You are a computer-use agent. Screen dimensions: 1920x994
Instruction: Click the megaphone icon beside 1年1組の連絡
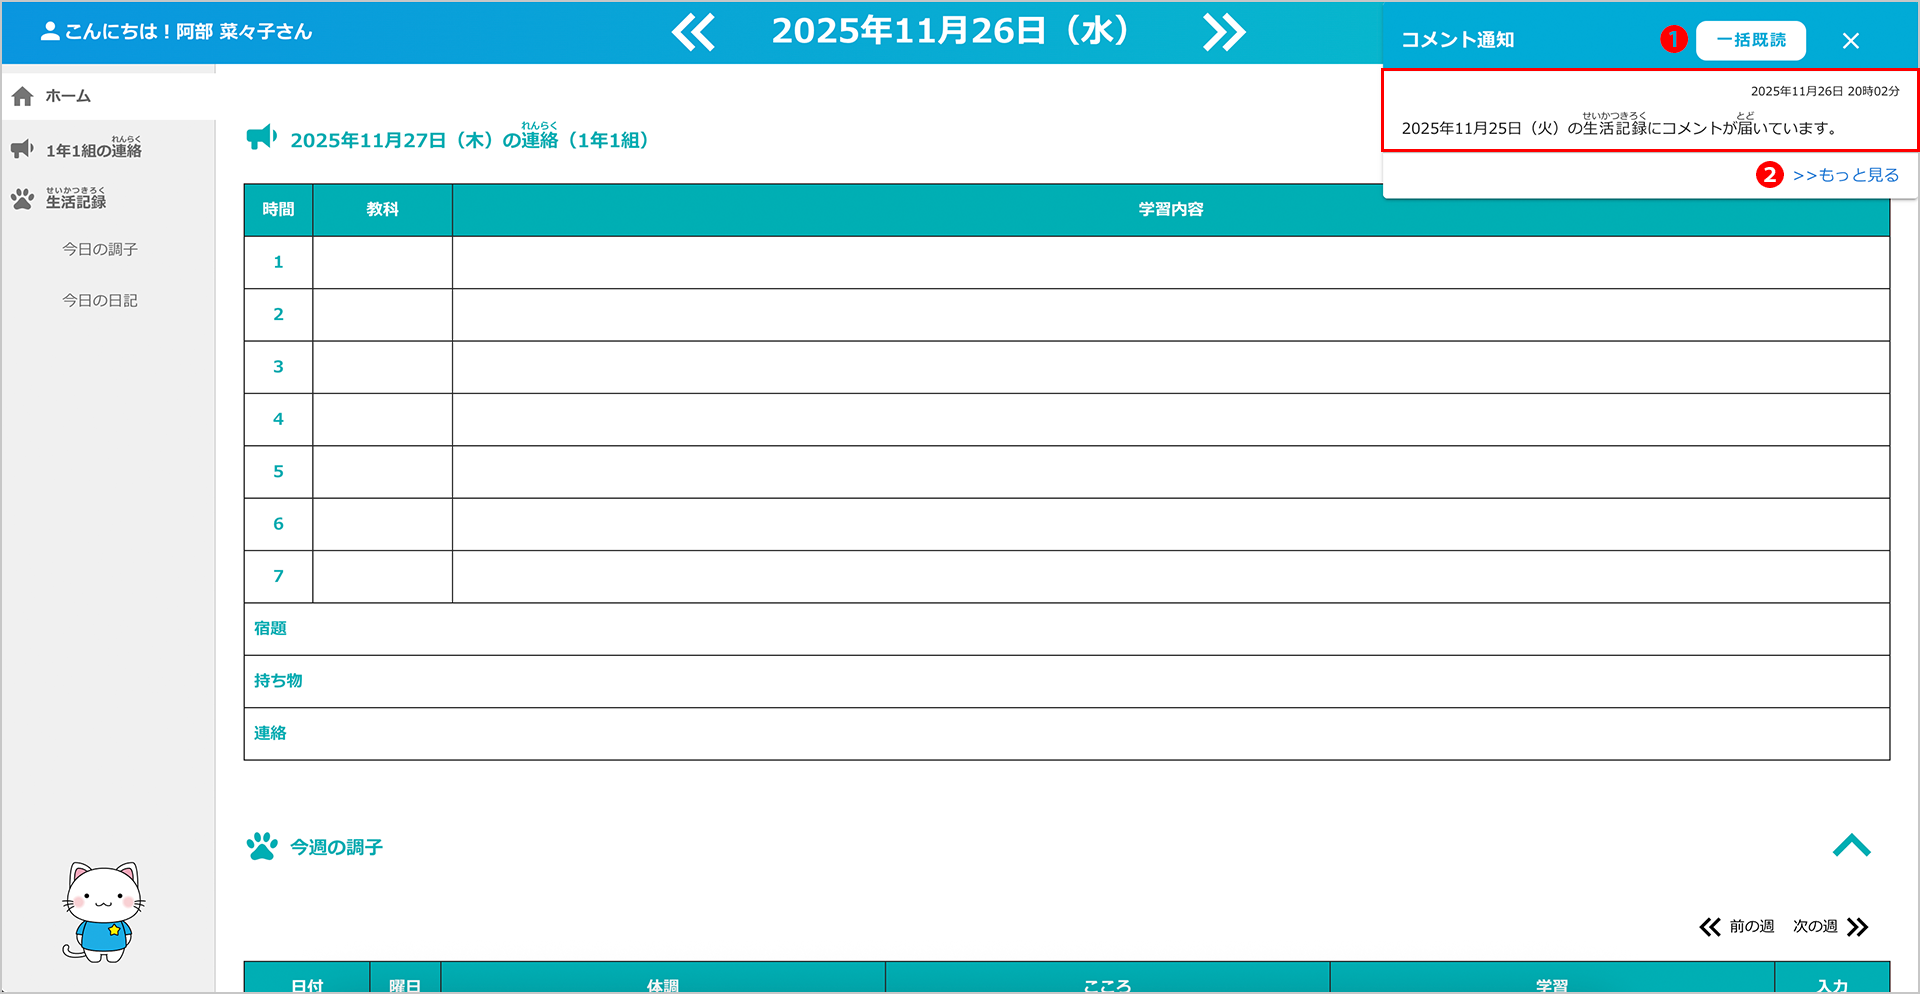point(23,149)
